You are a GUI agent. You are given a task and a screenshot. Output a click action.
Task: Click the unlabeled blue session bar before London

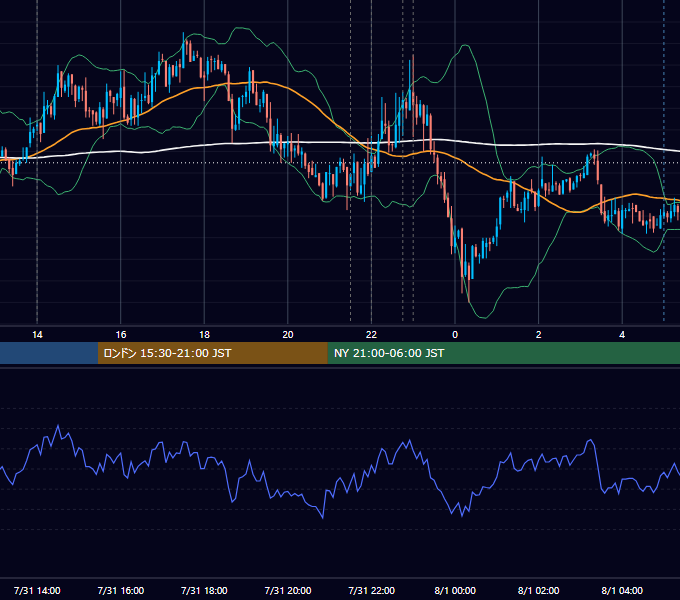pos(49,353)
